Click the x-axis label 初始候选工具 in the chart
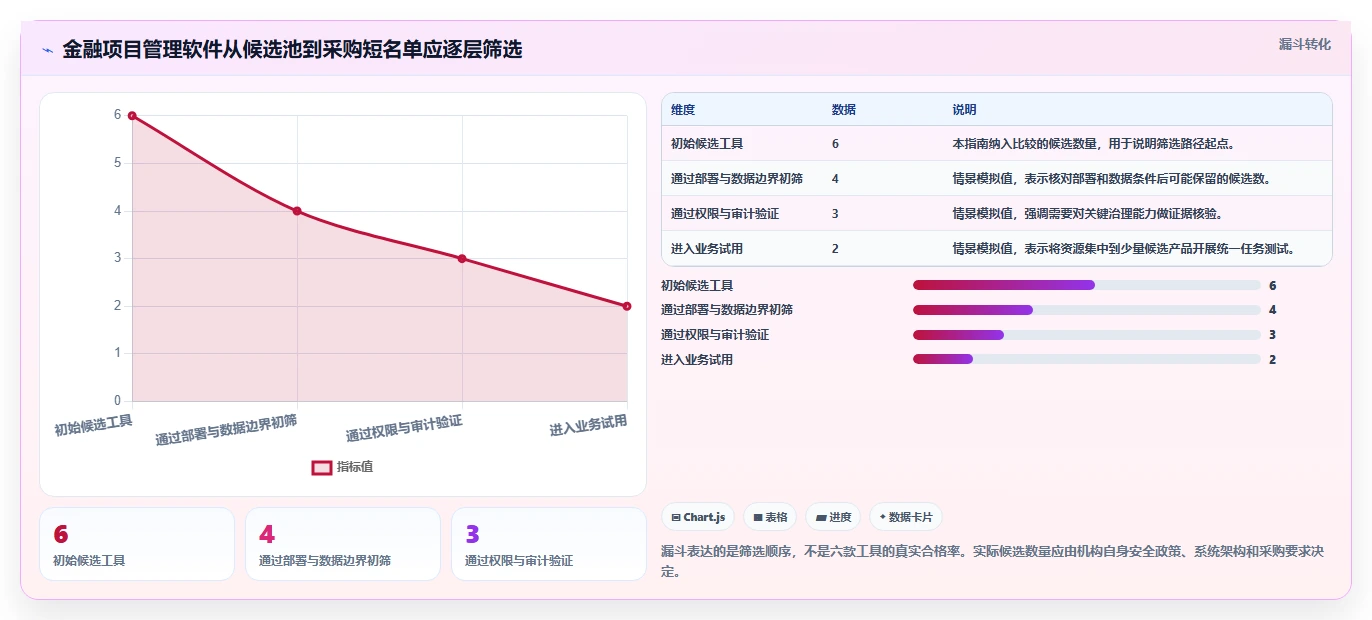This screenshot has height=620, width=1372. tap(93, 425)
